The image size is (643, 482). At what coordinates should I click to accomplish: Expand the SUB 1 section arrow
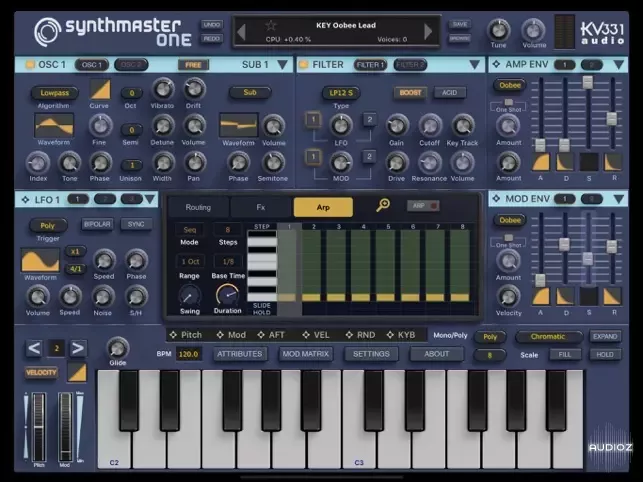(x=283, y=65)
